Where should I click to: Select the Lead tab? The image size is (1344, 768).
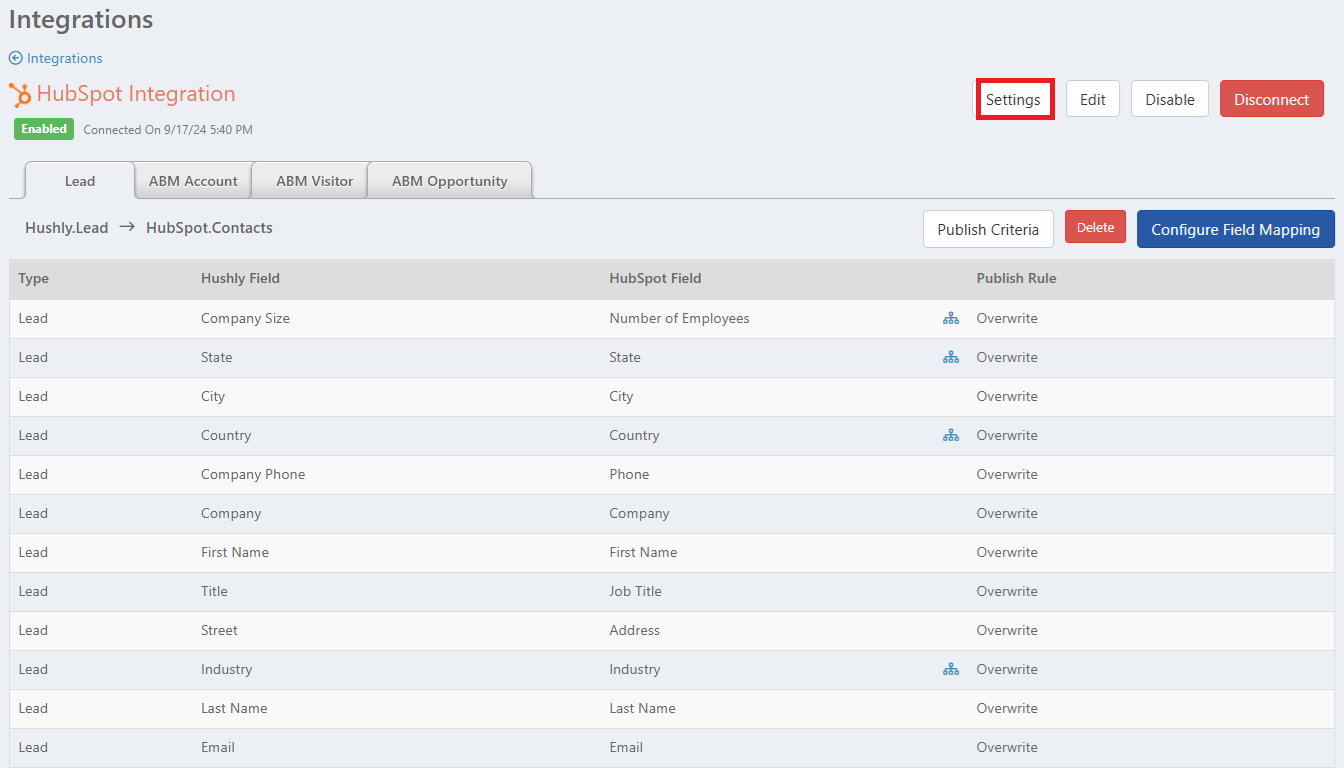coord(80,181)
